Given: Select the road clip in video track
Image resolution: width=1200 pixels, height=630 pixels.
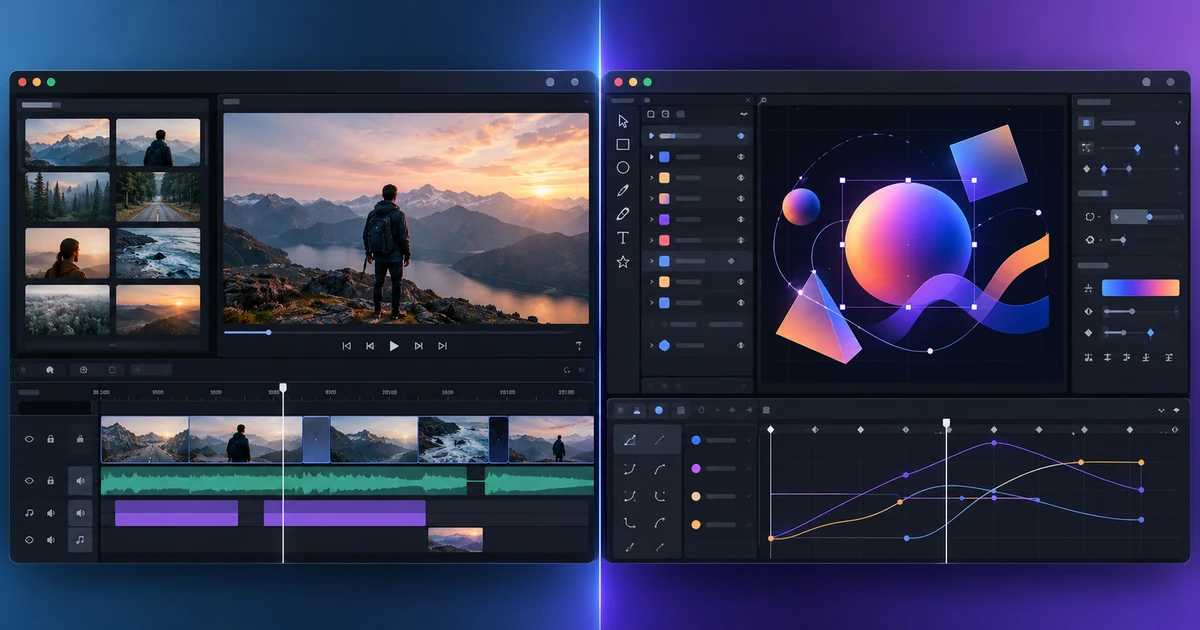Looking at the screenshot, I should (x=145, y=440).
